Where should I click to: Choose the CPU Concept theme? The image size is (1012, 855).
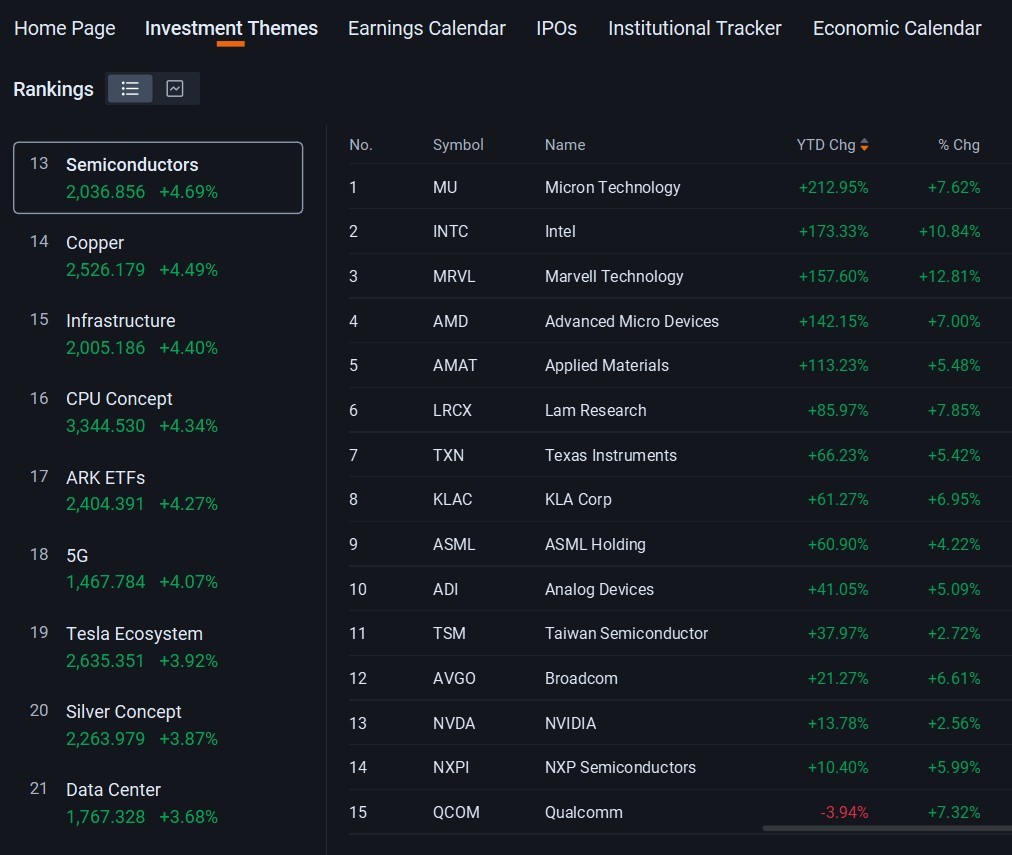click(x=158, y=412)
